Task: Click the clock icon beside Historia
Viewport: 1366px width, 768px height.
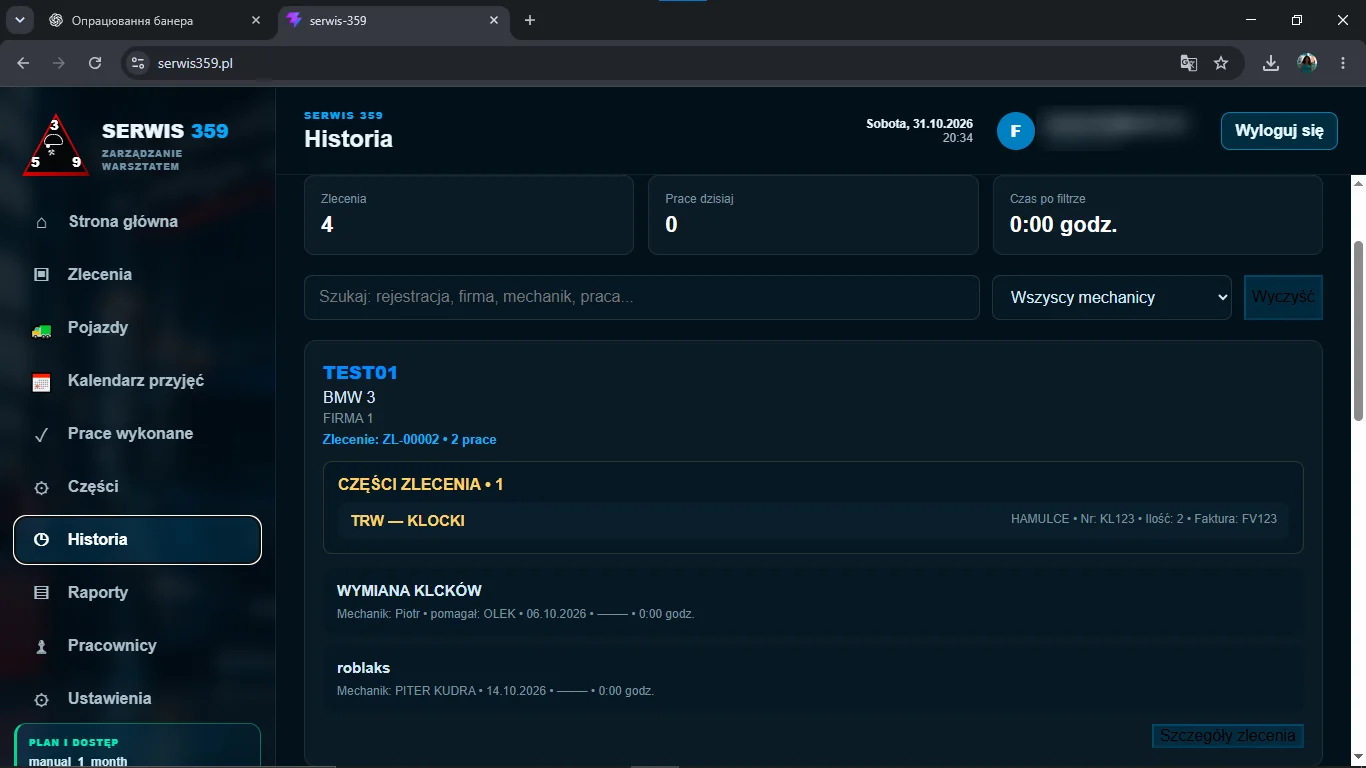Action: point(41,540)
